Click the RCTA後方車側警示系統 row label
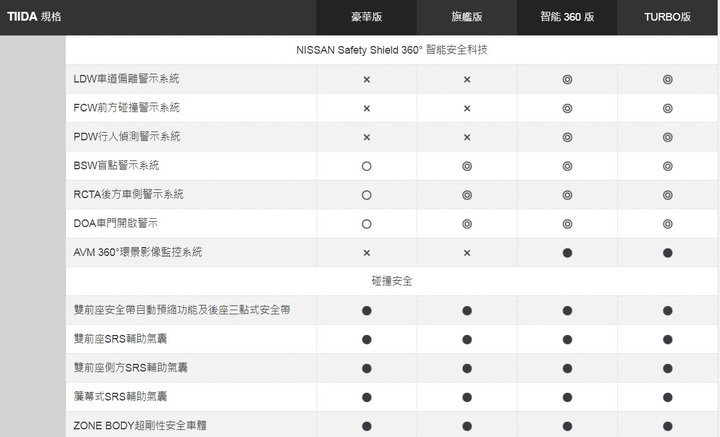The width and height of the screenshot is (720, 437). [x=128, y=194]
